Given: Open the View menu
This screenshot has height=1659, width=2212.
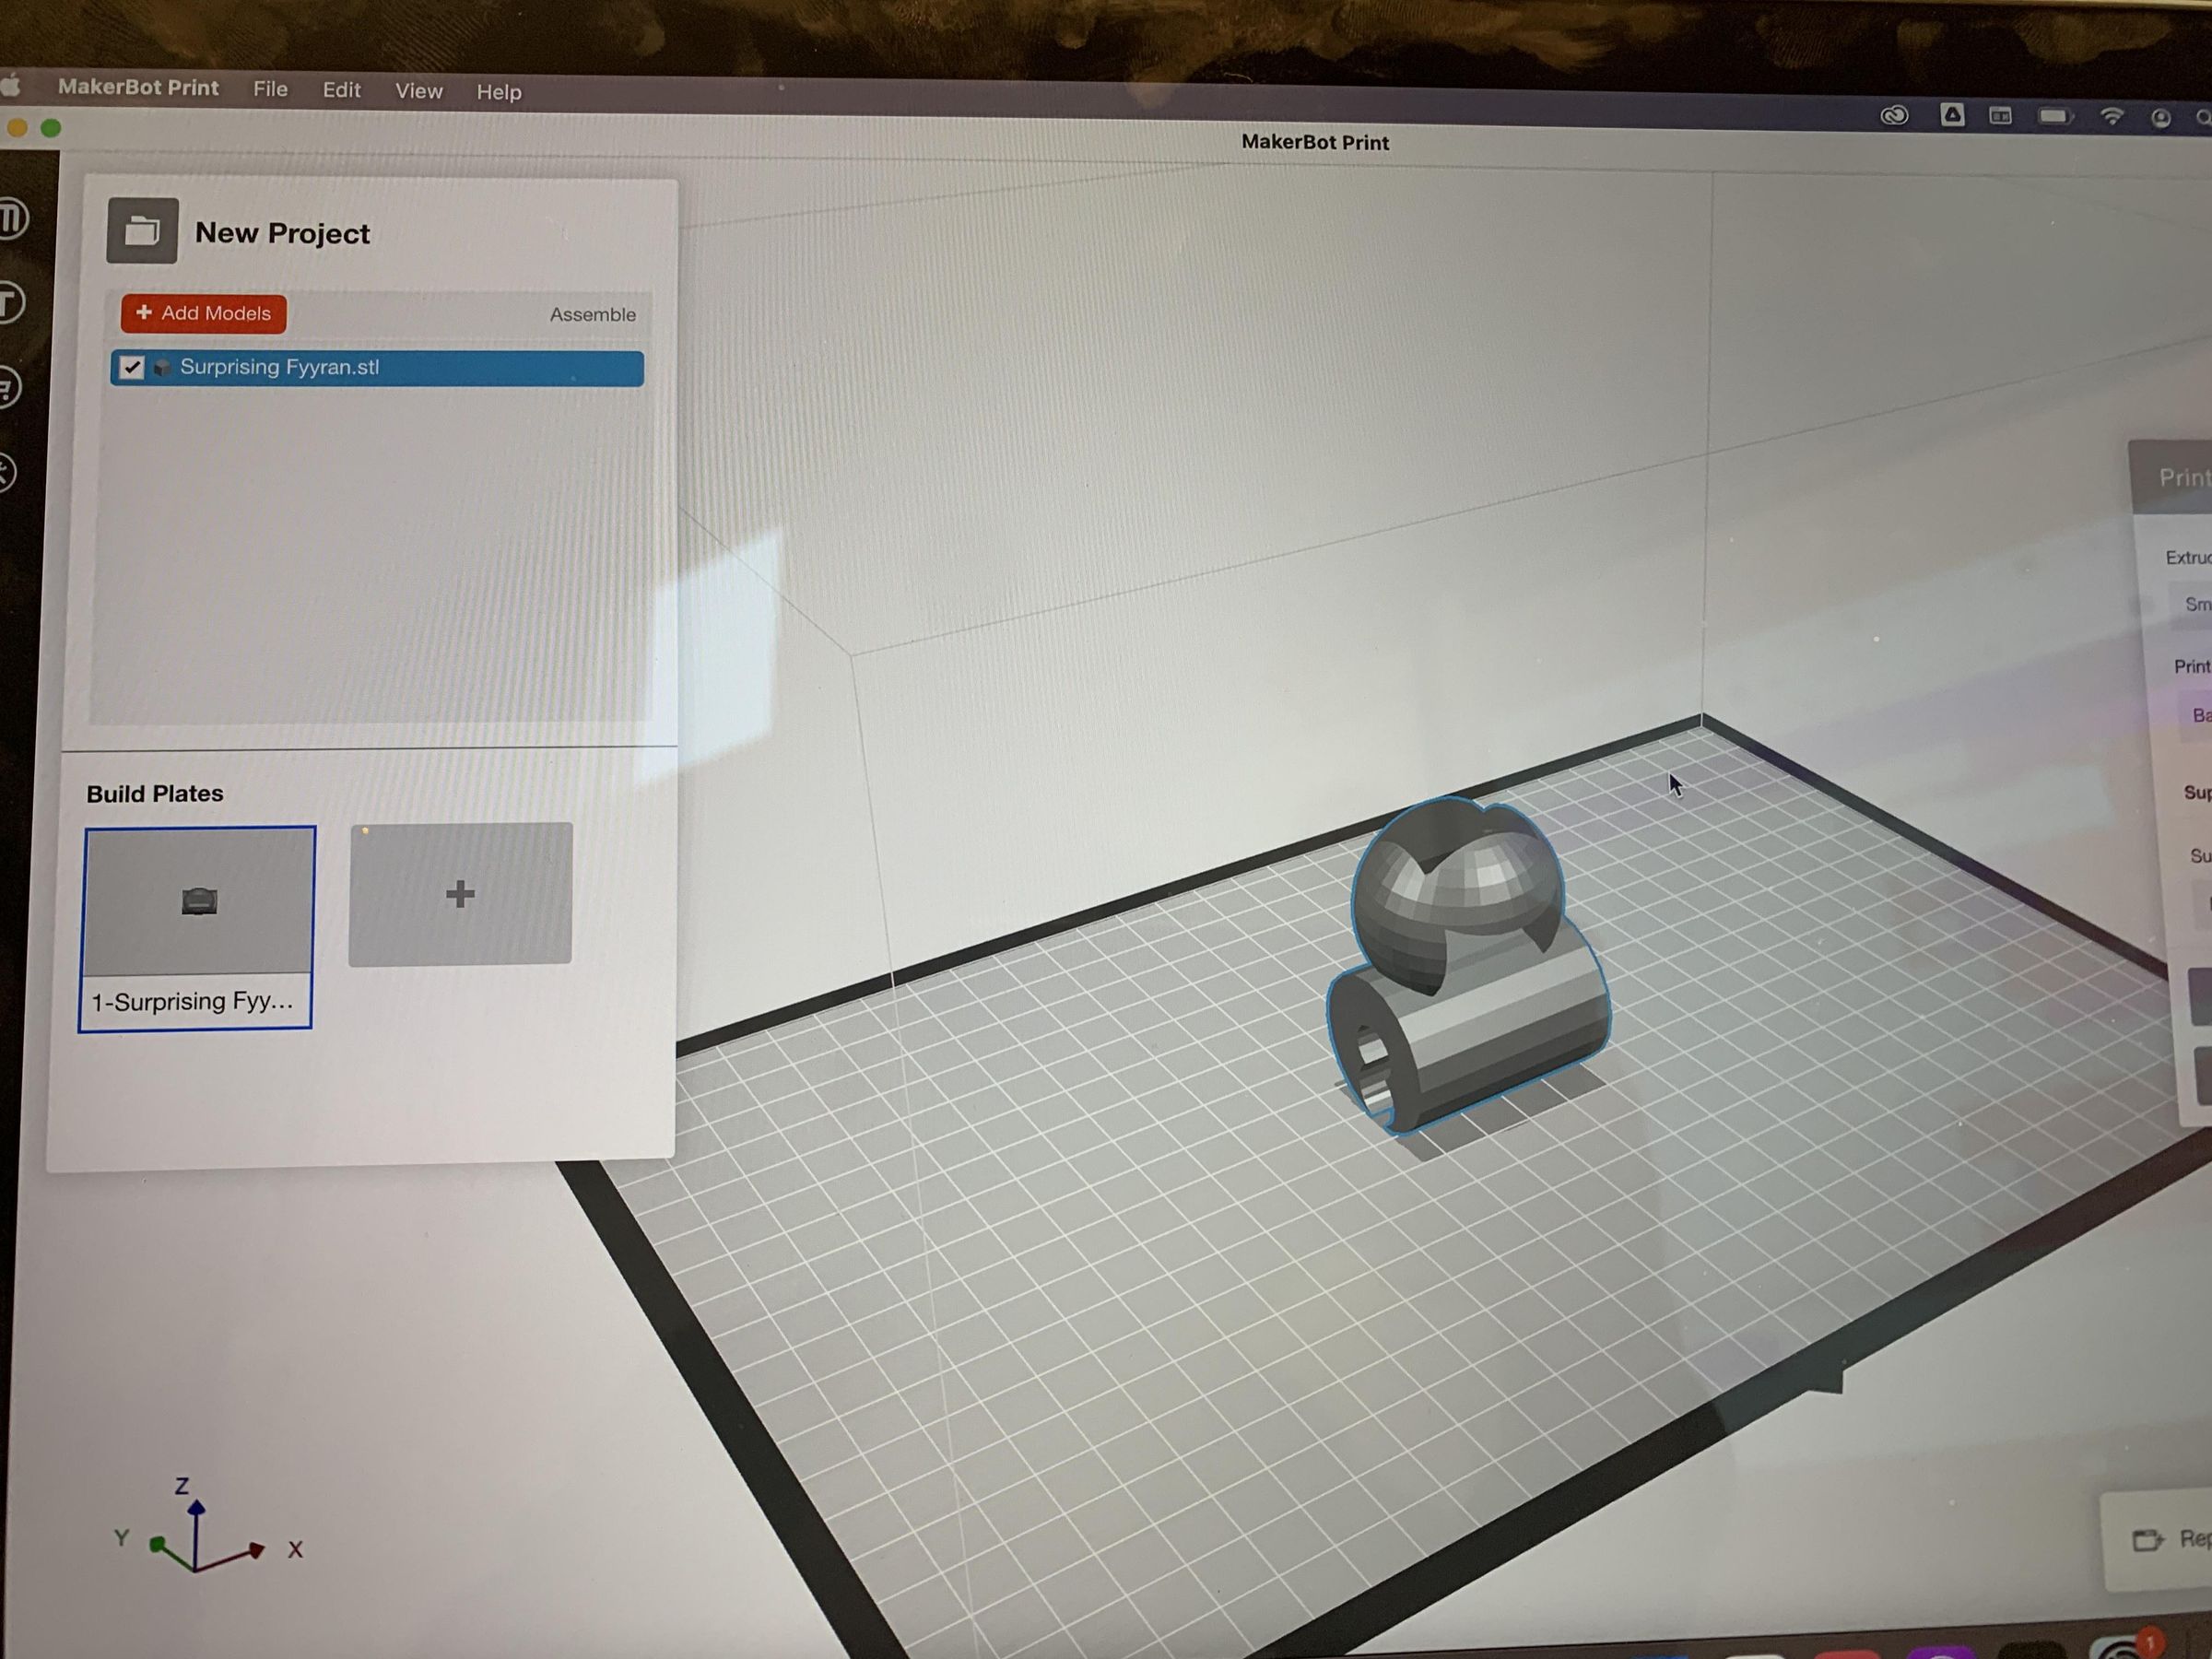Looking at the screenshot, I should click(418, 91).
